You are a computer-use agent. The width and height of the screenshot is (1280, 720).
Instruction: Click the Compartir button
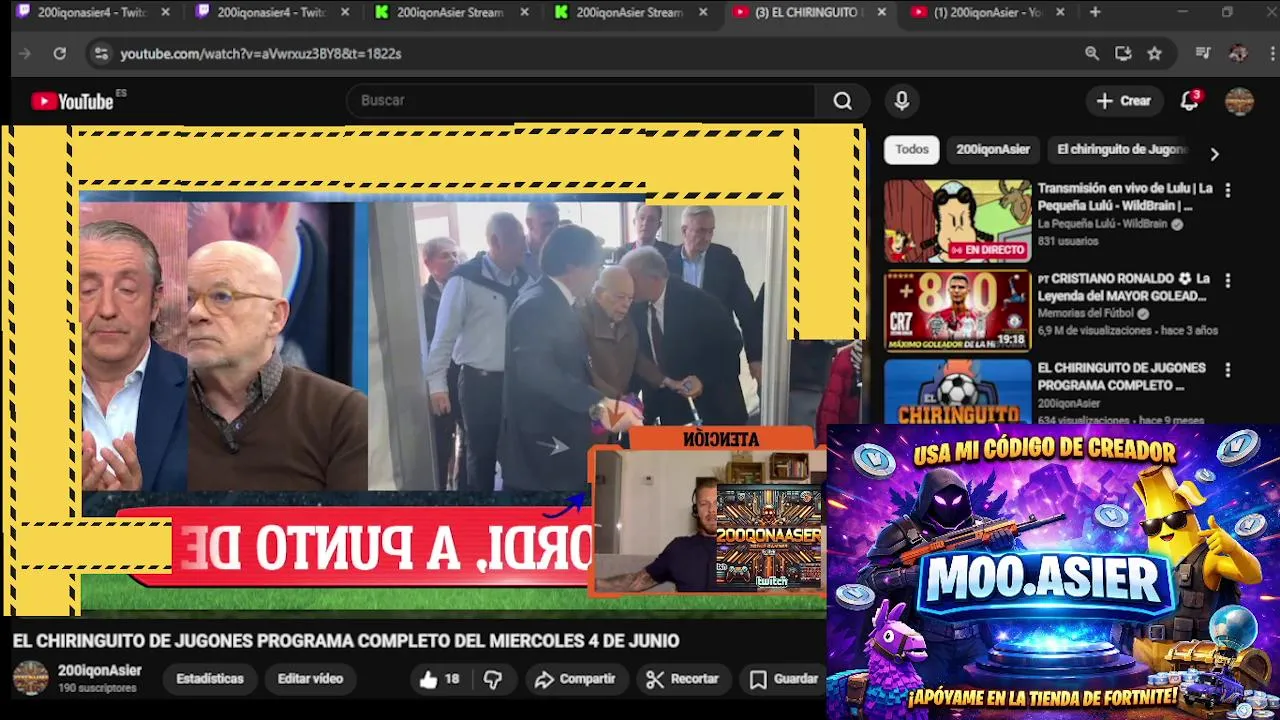point(575,679)
